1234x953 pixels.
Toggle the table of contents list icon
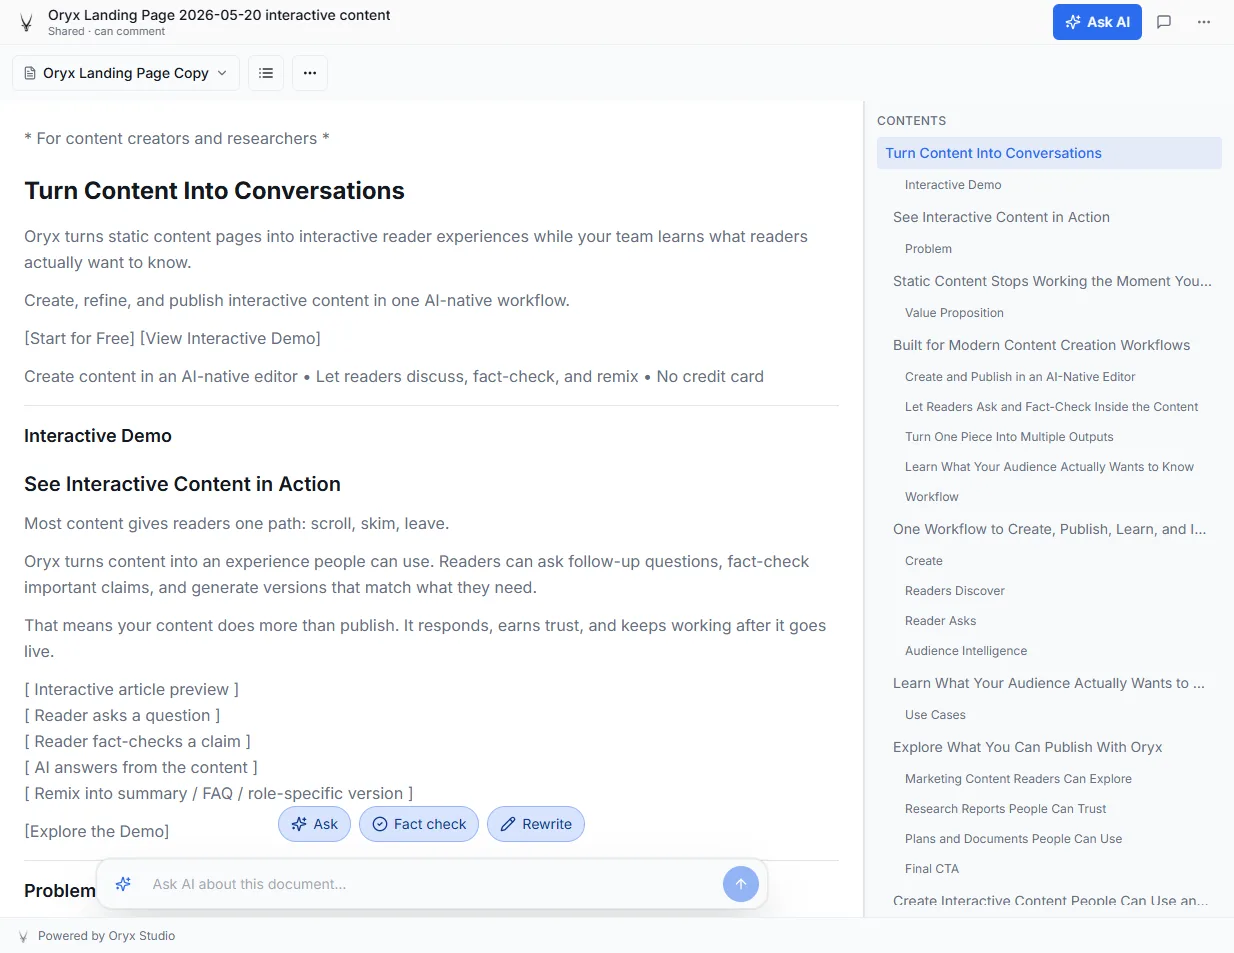(266, 73)
